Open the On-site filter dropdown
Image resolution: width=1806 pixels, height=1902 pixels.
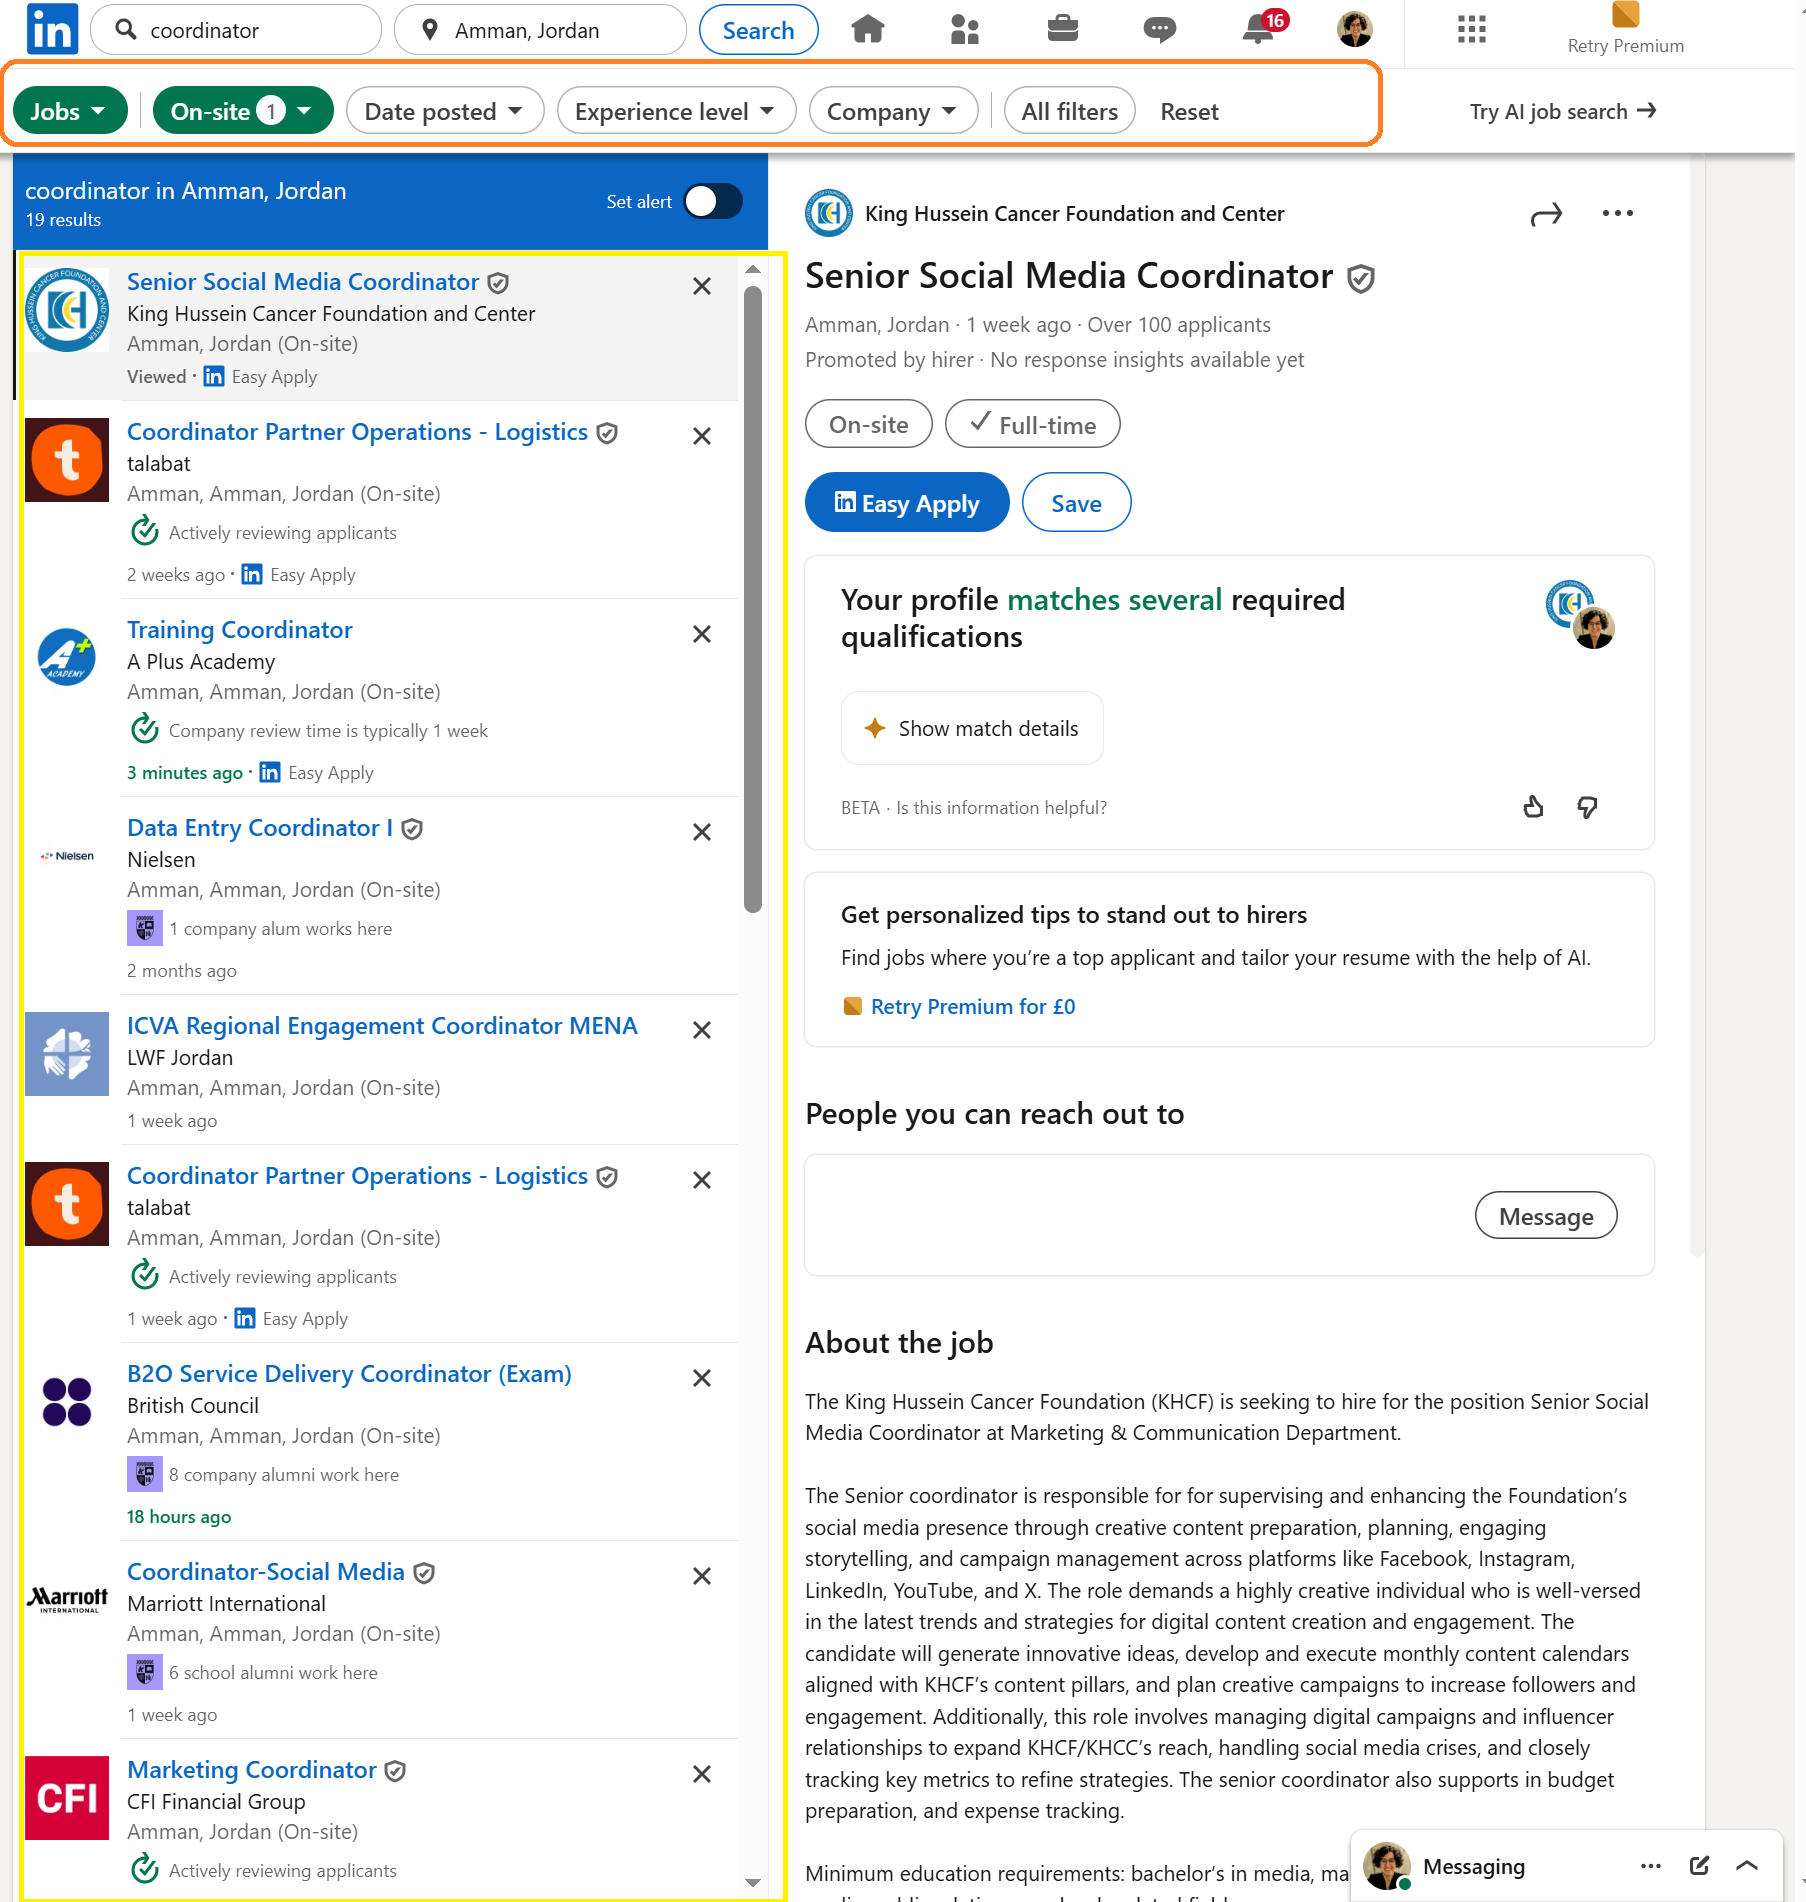pyautogui.click(x=243, y=110)
